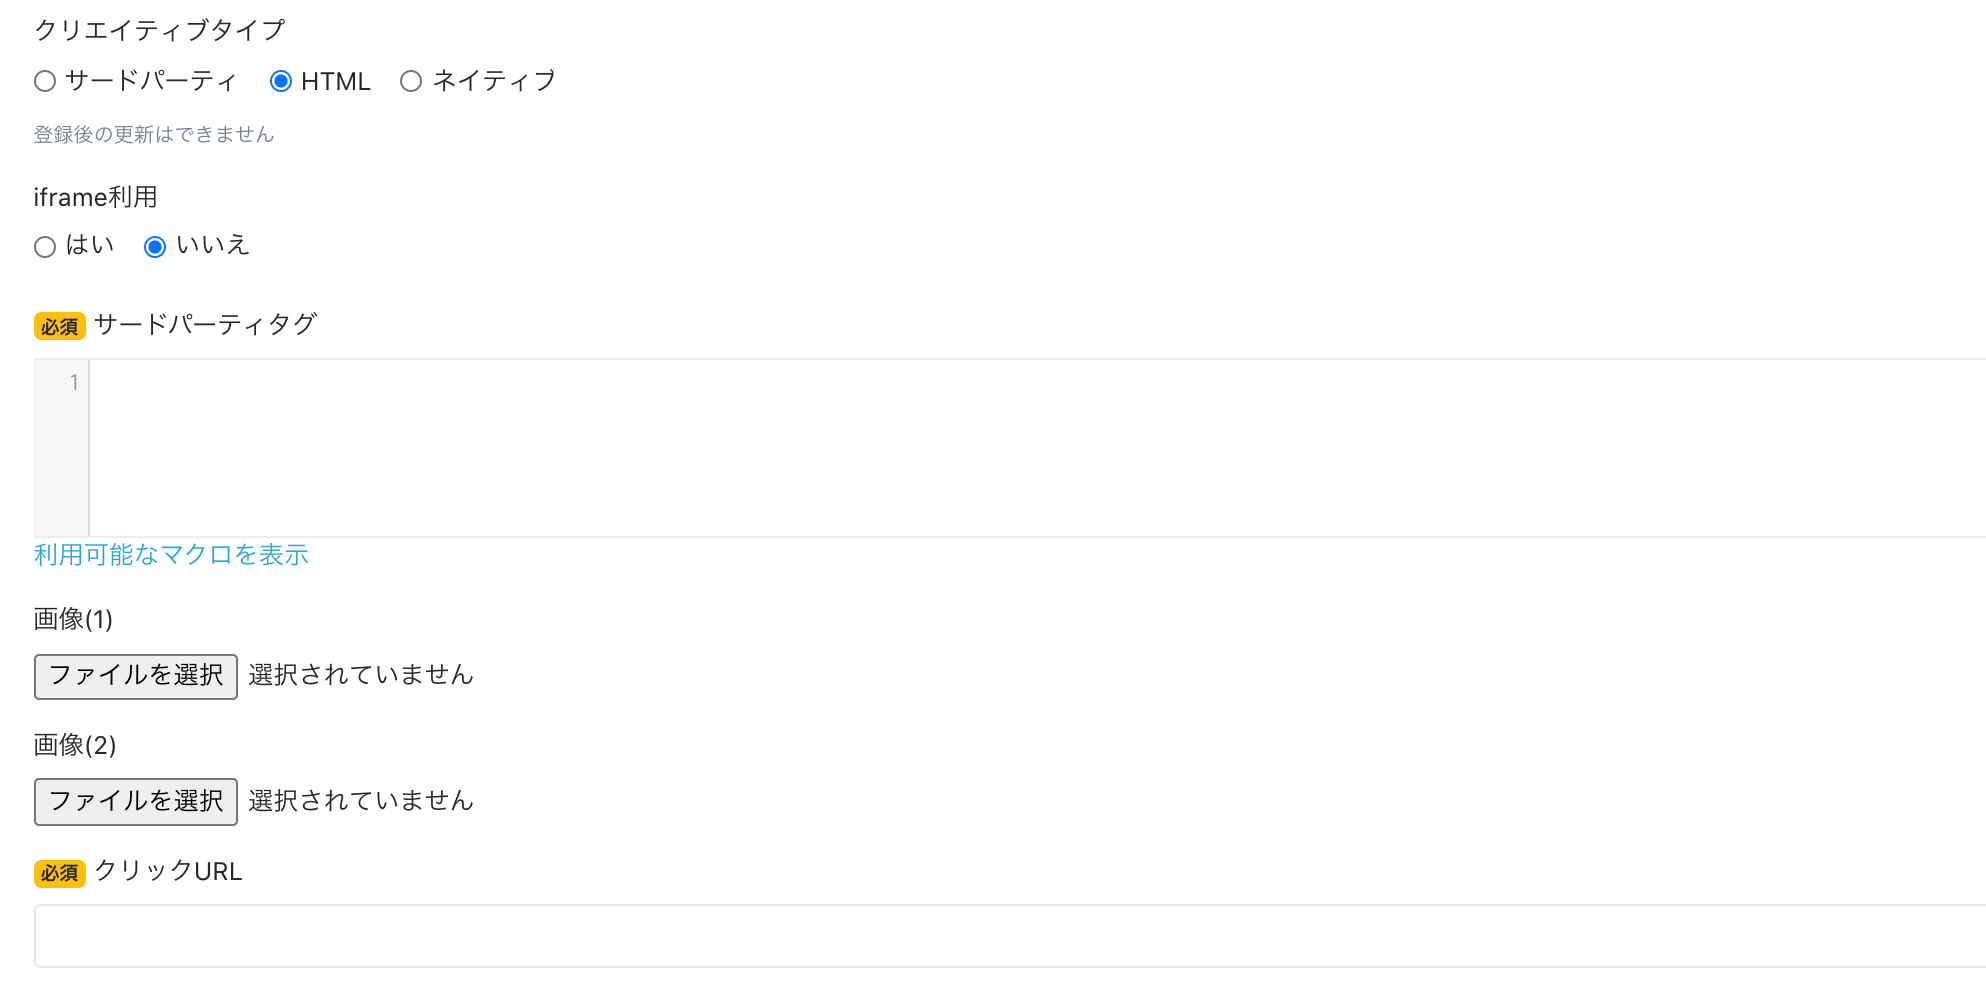
Task: Click ファイルを選択 button for 画像(2)
Action: (135, 801)
